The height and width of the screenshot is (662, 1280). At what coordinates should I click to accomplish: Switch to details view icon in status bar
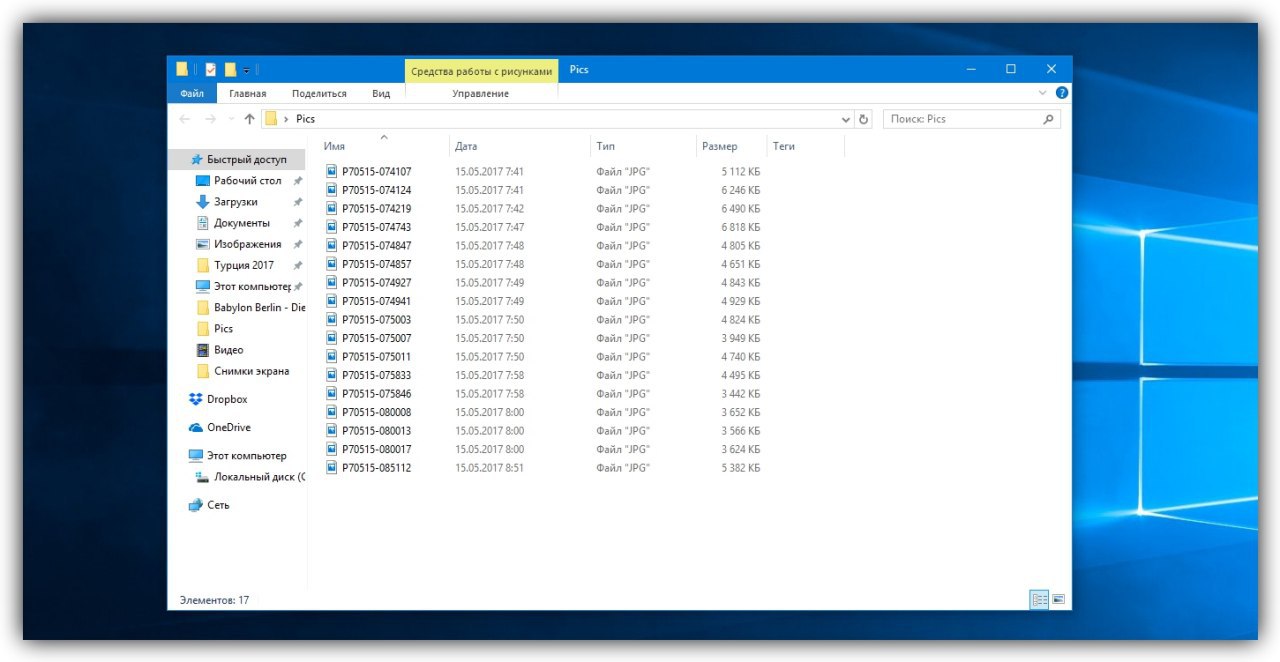pyautogui.click(x=1039, y=599)
